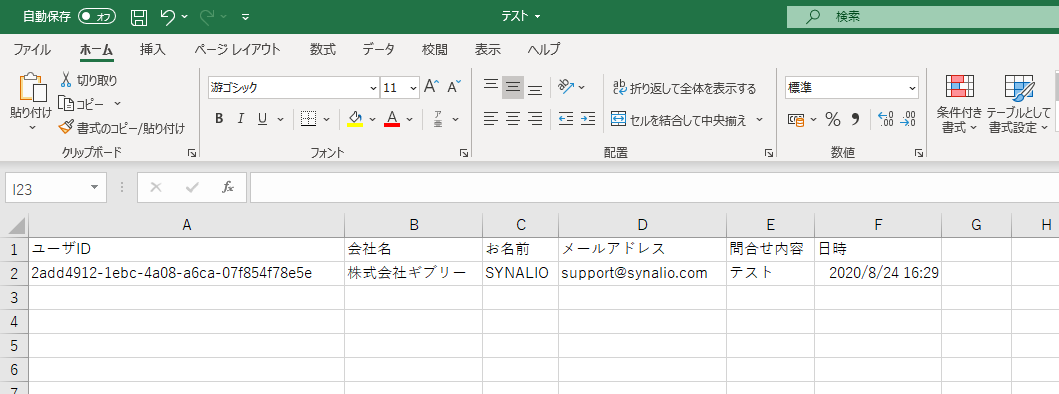Click the align left icon

click(491, 120)
